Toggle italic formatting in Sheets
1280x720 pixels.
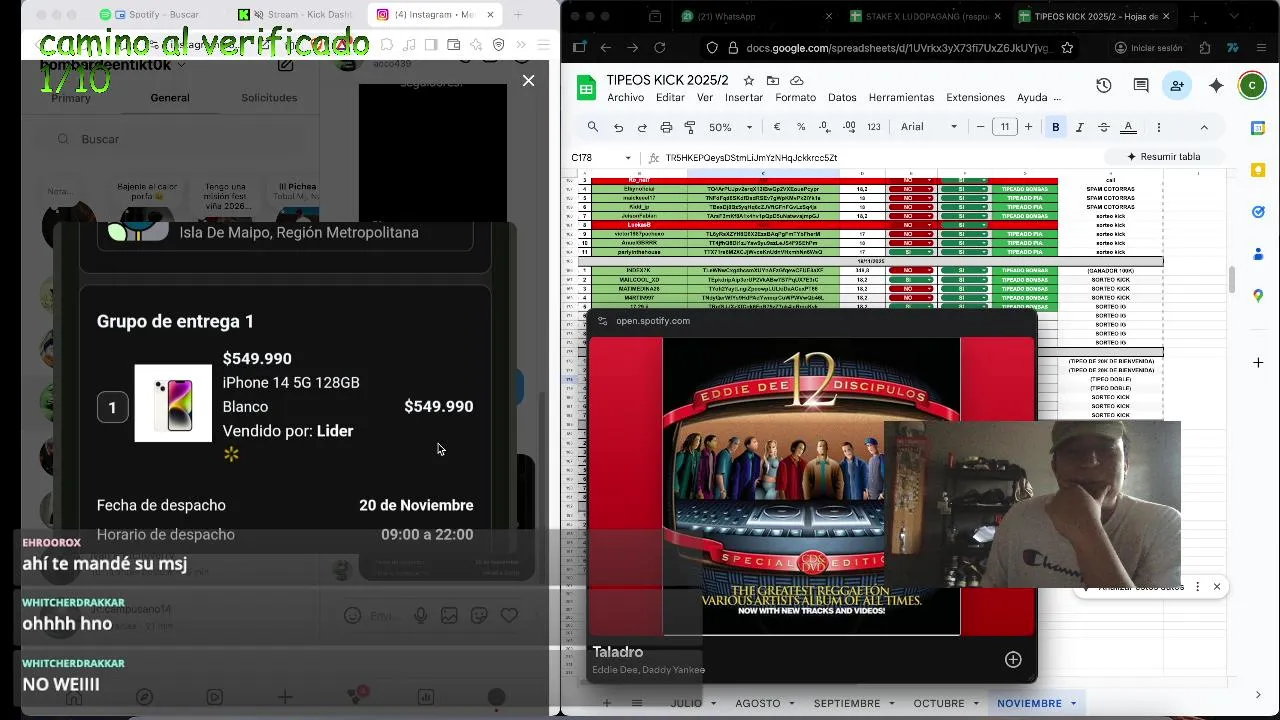pos(1079,127)
